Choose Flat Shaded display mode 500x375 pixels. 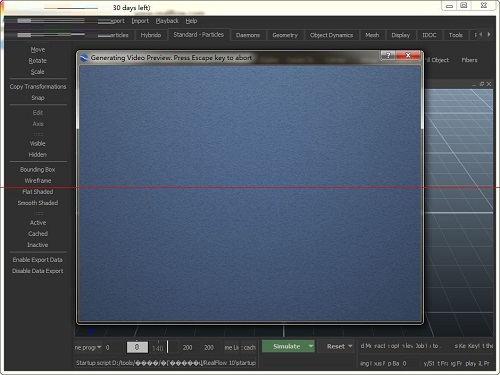pos(38,192)
